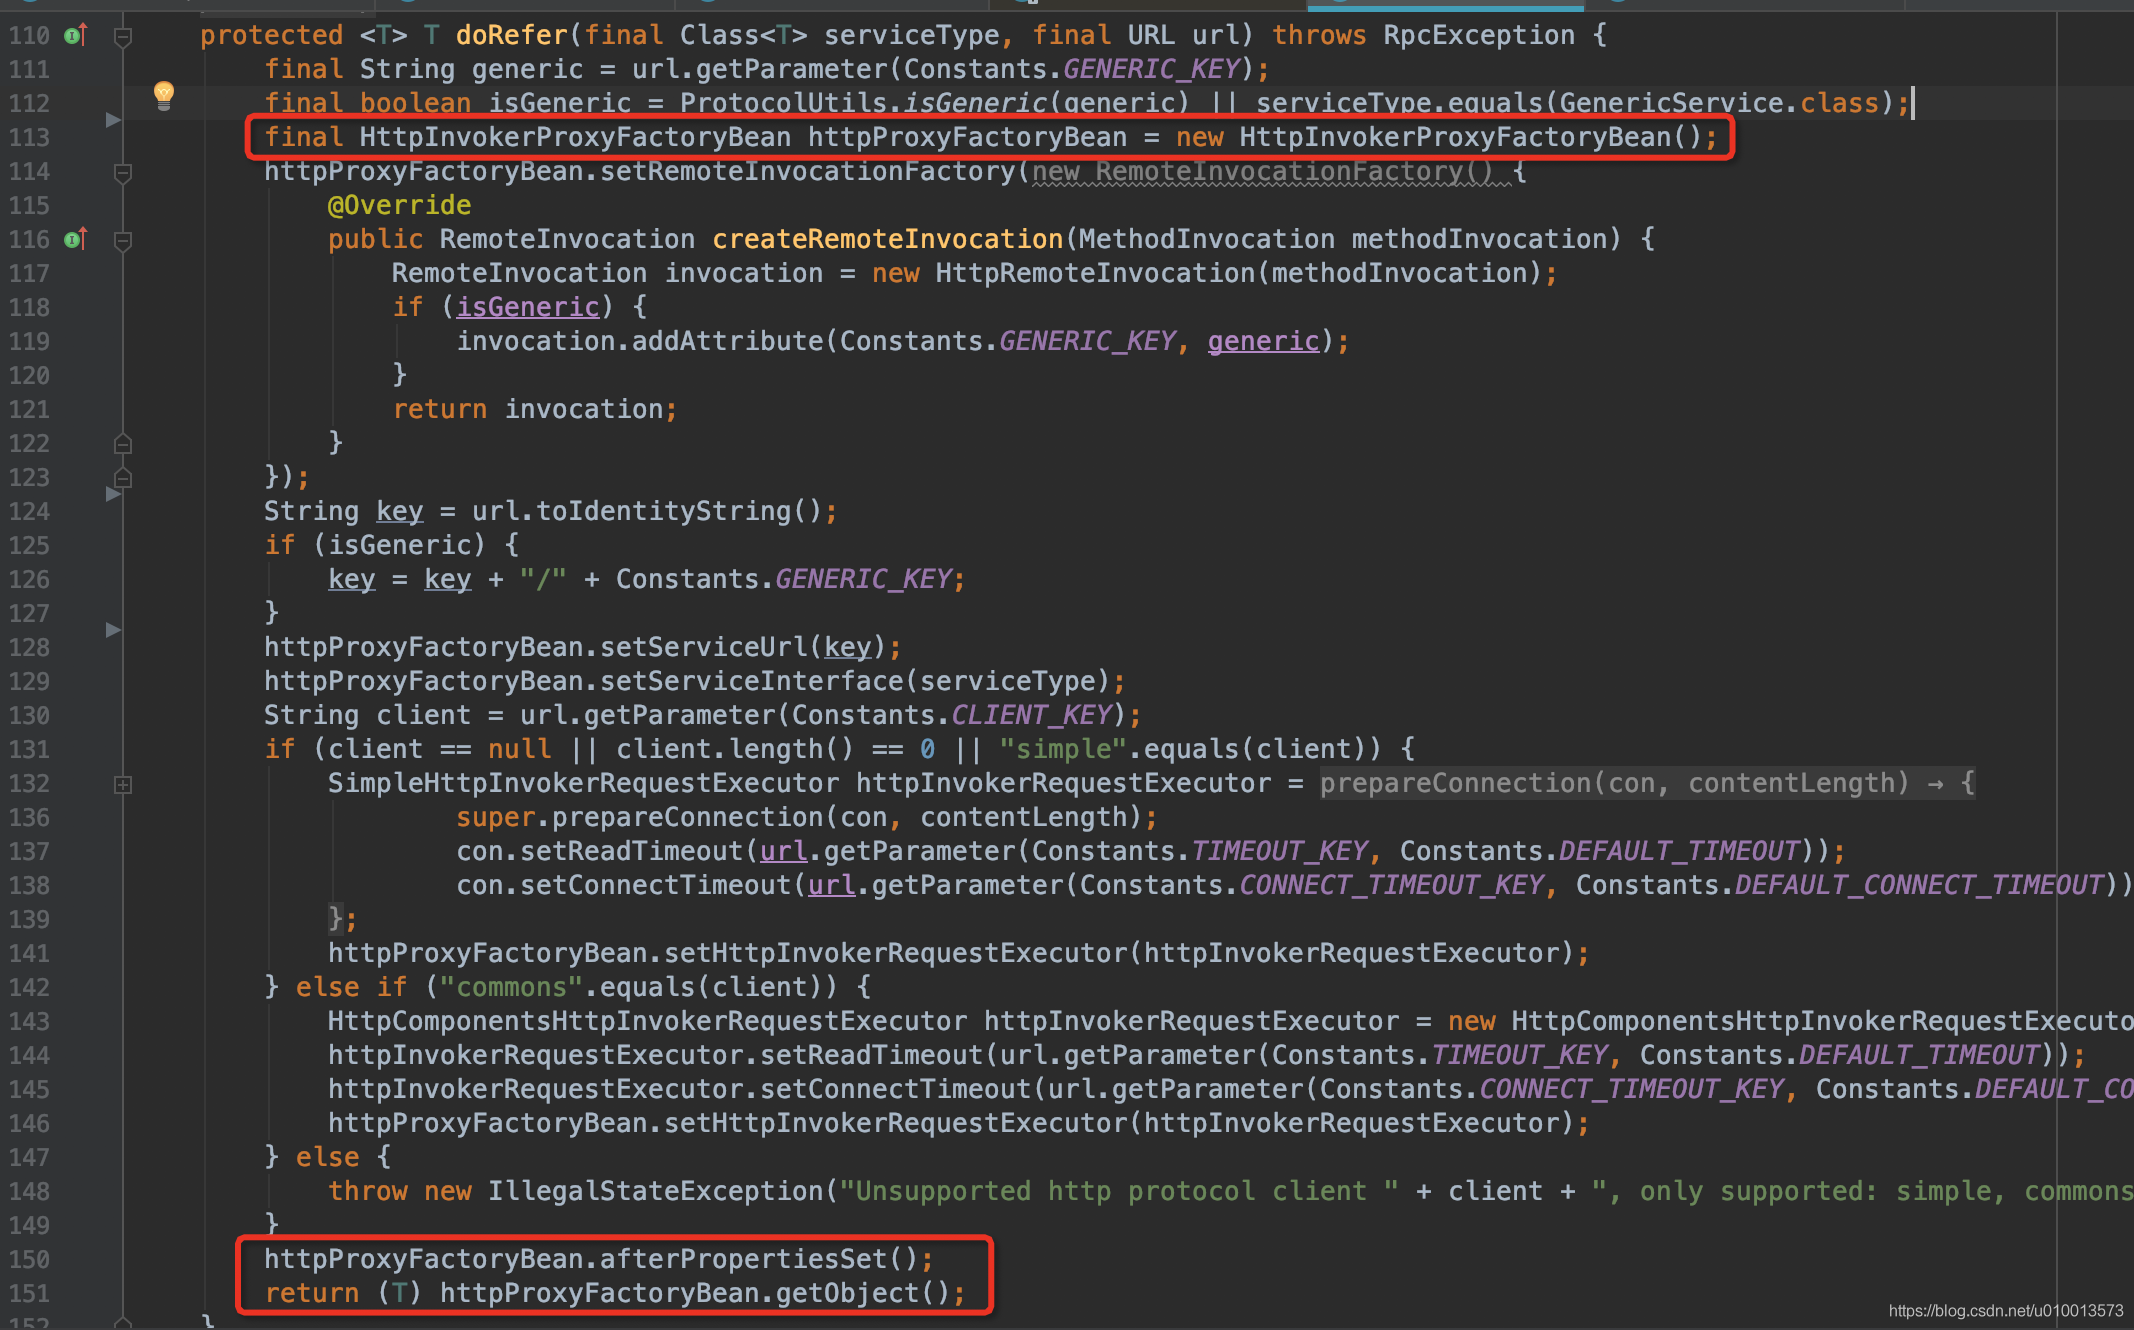Click line number 150 in the gutter
The width and height of the screenshot is (2134, 1330).
pos(30,1260)
